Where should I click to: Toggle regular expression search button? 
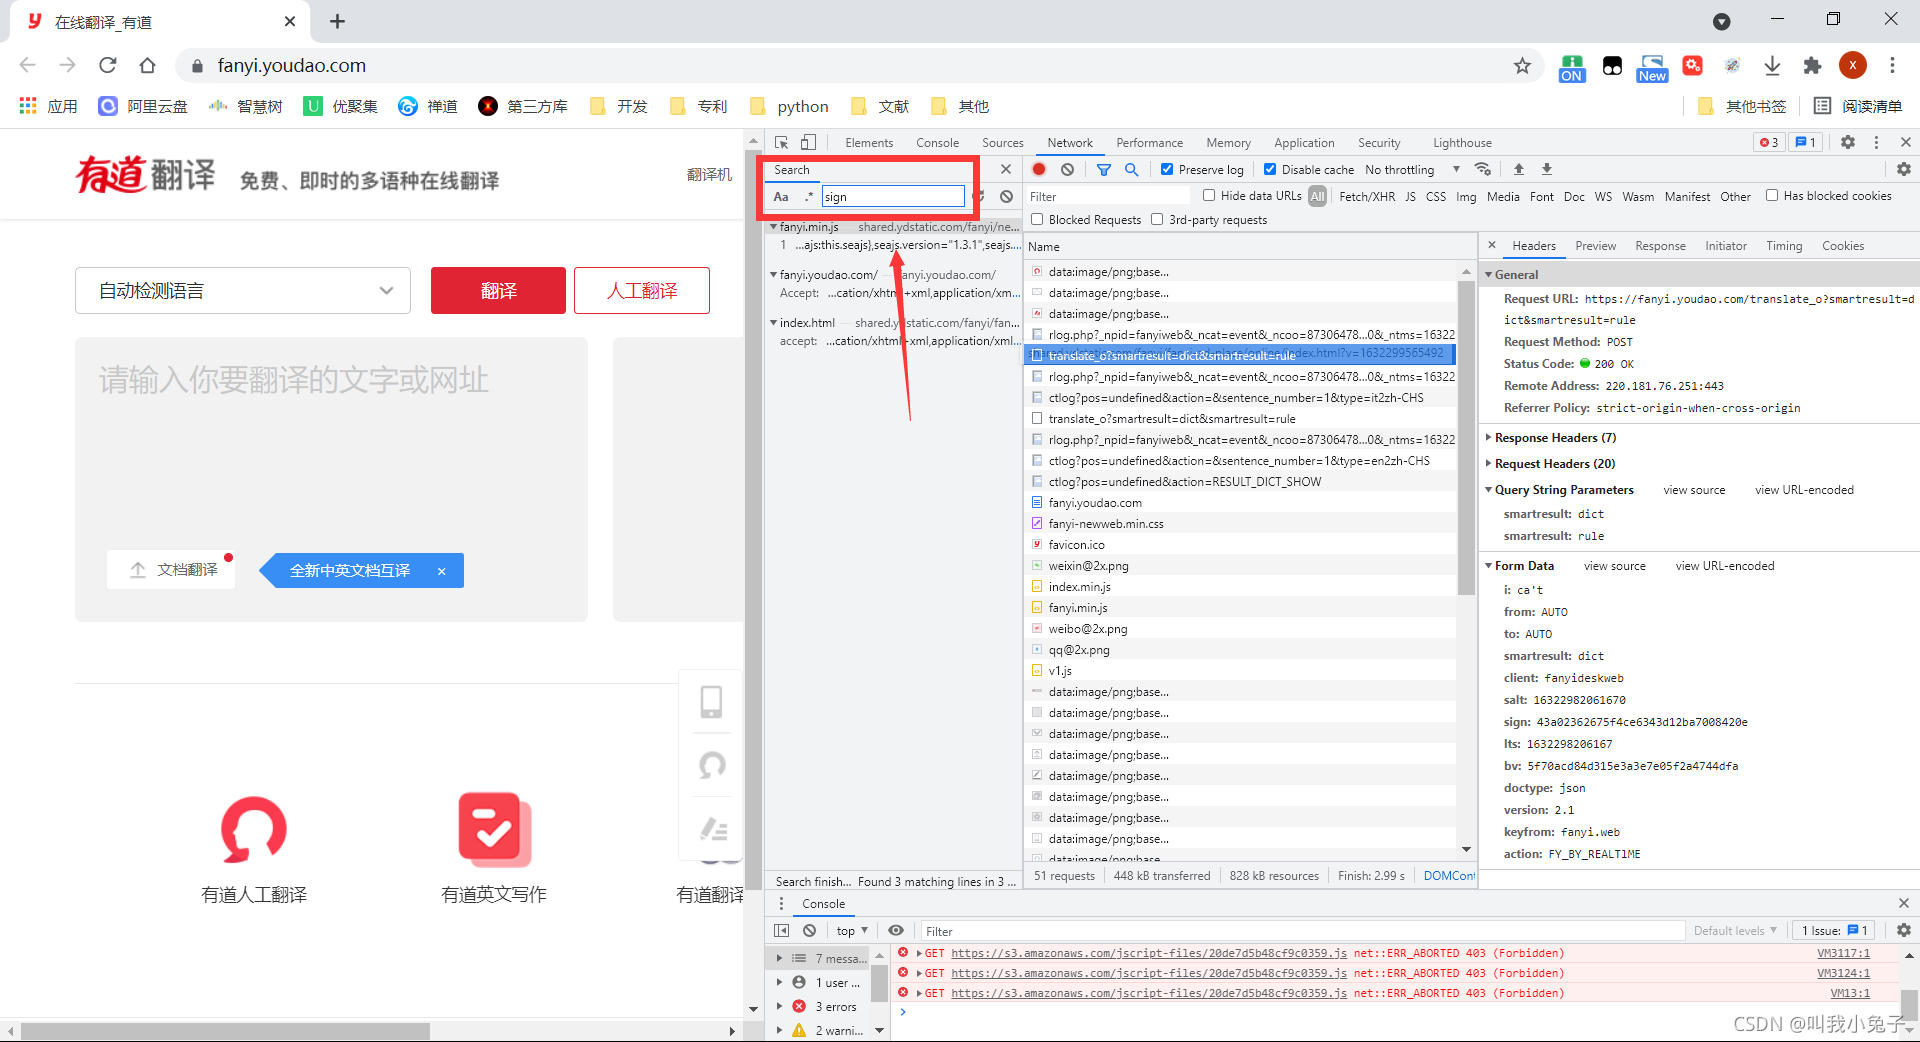coord(808,197)
